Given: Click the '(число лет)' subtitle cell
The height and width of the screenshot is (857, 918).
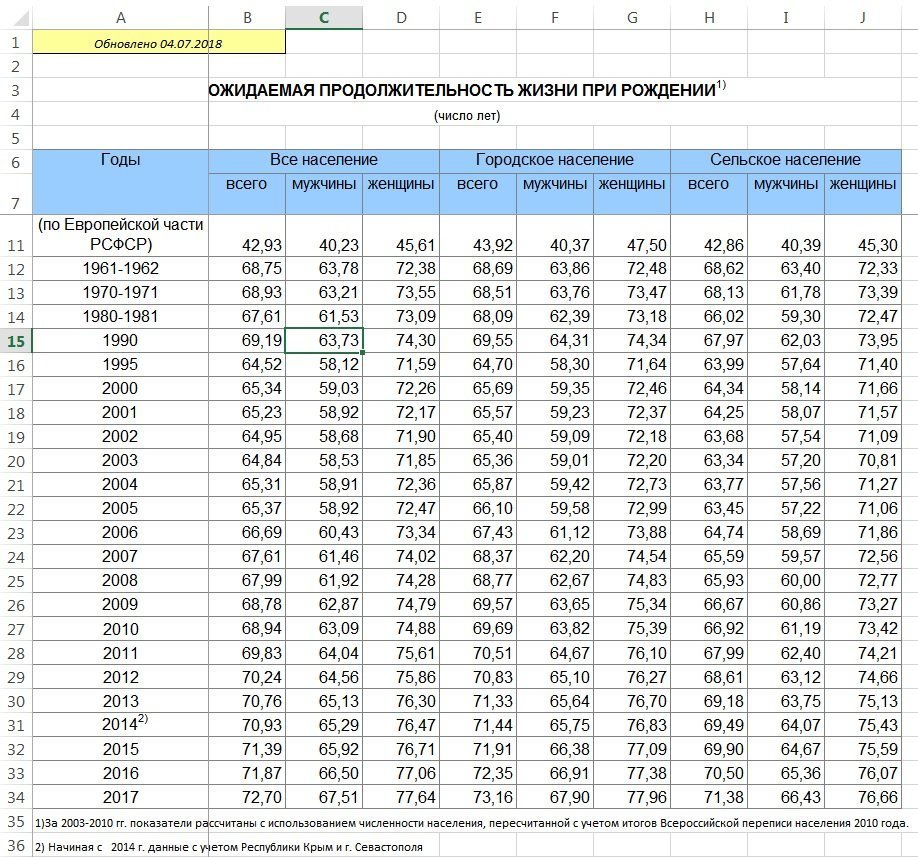Looking at the screenshot, I should (467, 115).
